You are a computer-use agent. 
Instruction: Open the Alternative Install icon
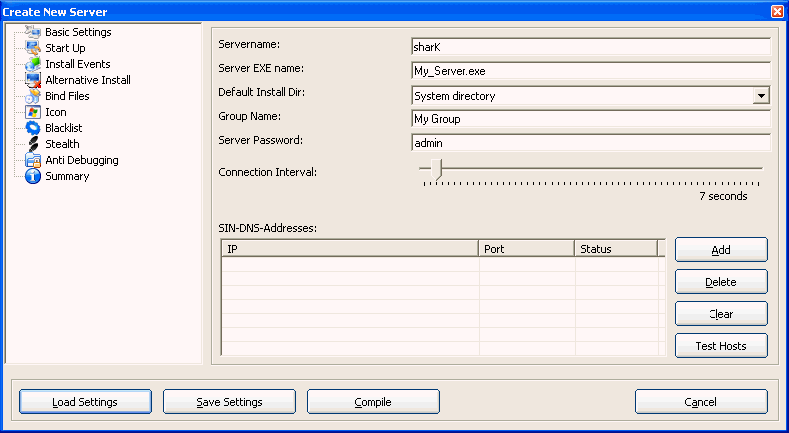pos(32,80)
